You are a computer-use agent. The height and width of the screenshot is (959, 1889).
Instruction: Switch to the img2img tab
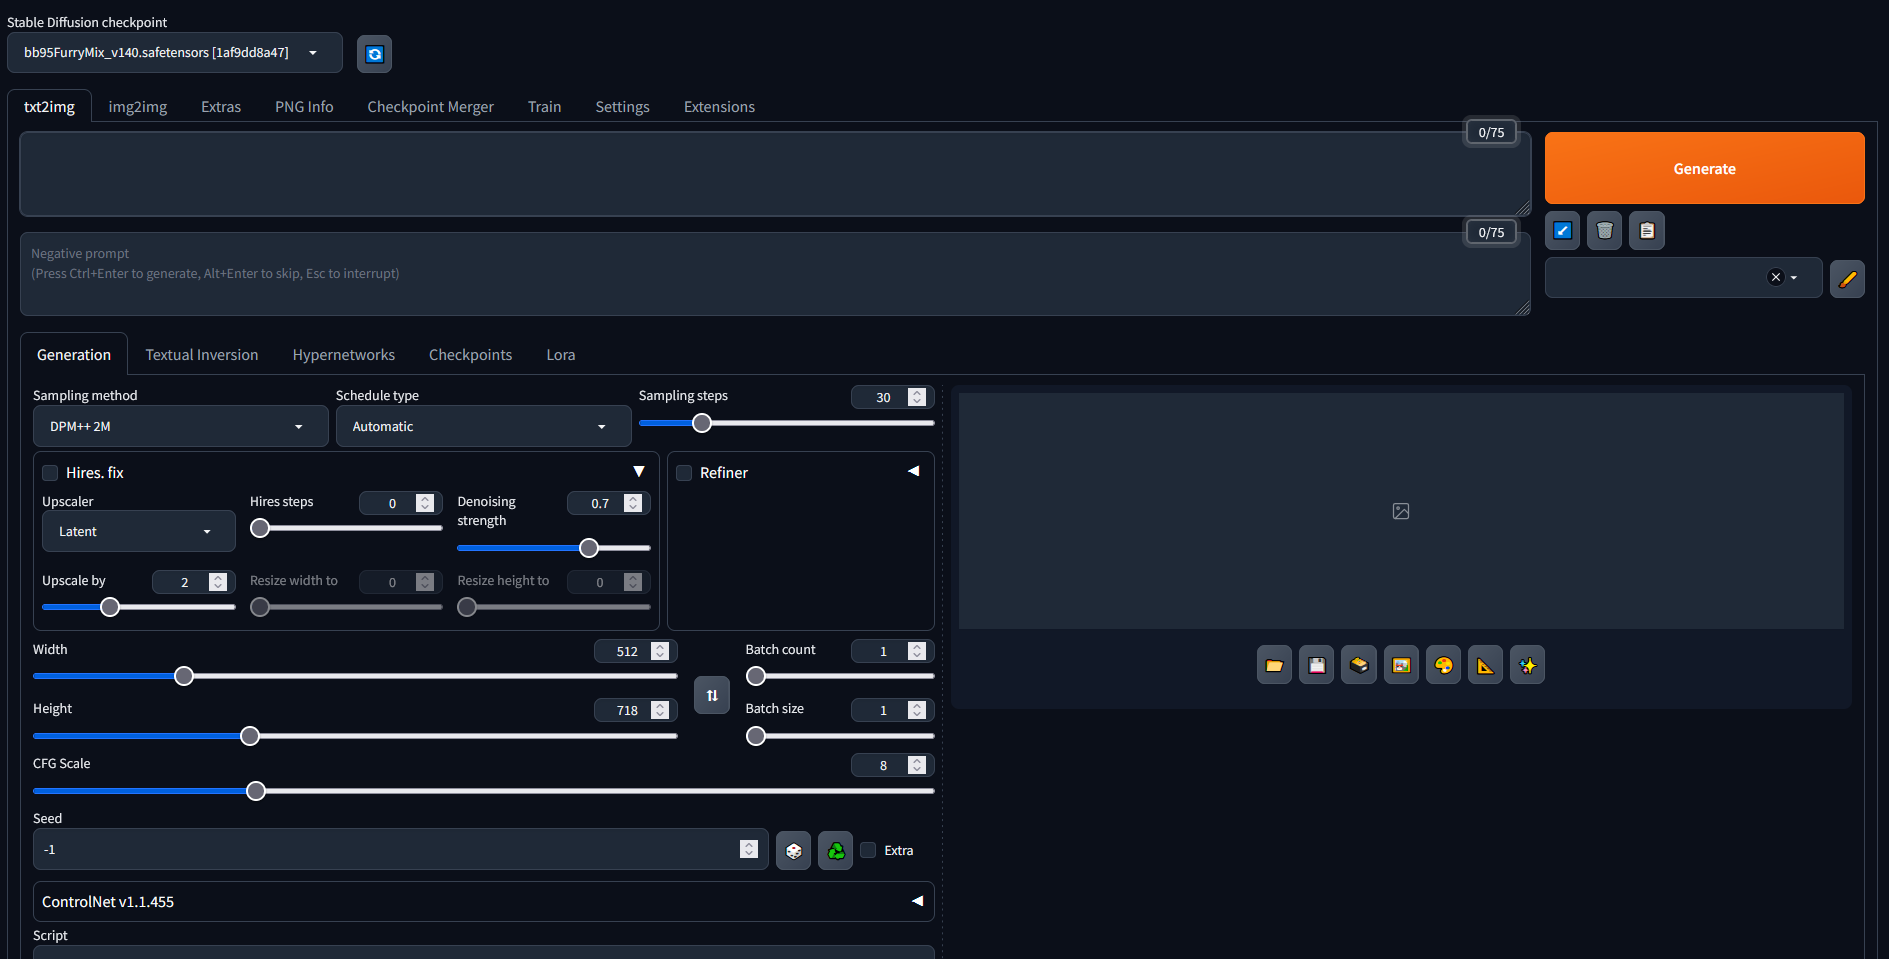[138, 107]
